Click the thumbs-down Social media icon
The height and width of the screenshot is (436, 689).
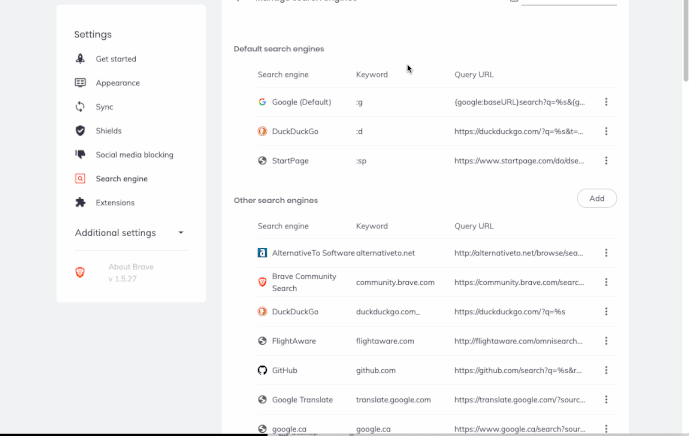click(x=80, y=154)
